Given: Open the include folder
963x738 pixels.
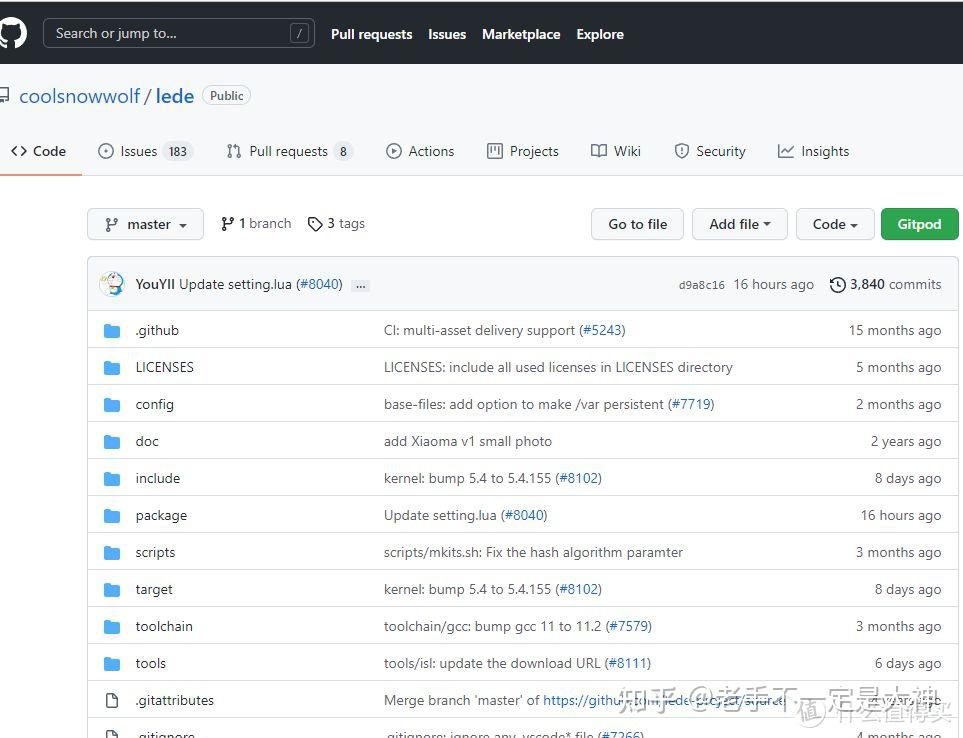Looking at the screenshot, I should [x=158, y=478].
